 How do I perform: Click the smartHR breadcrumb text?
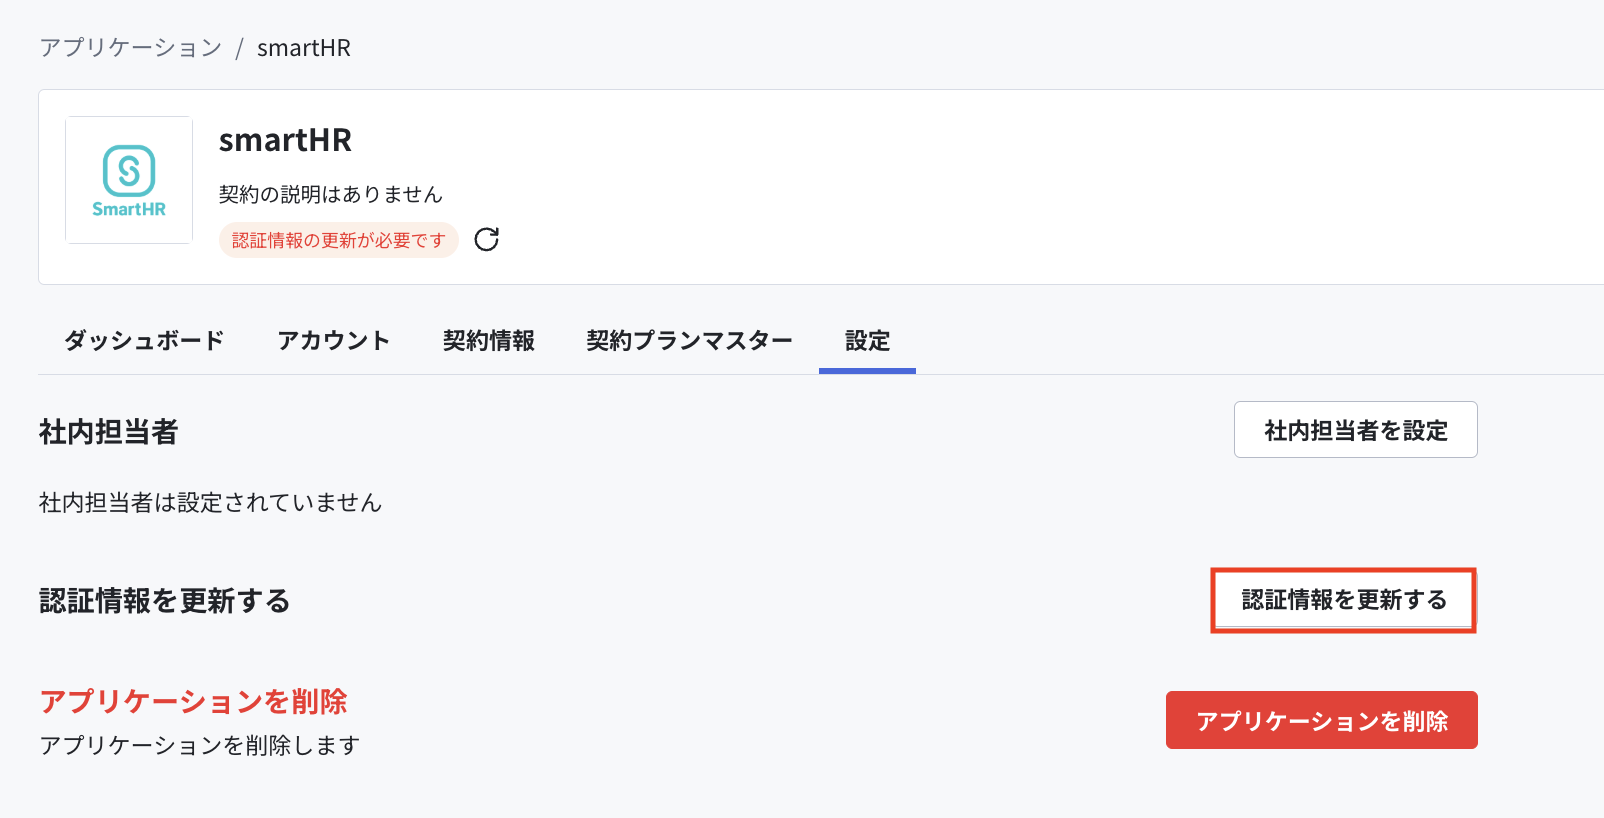(304, 48)
